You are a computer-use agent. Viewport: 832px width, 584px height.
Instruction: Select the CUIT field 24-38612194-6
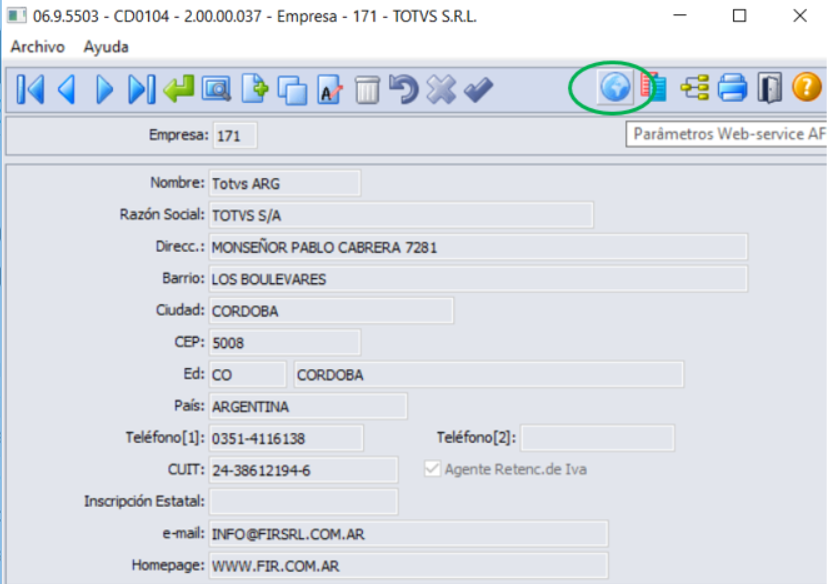coord(304,470)
